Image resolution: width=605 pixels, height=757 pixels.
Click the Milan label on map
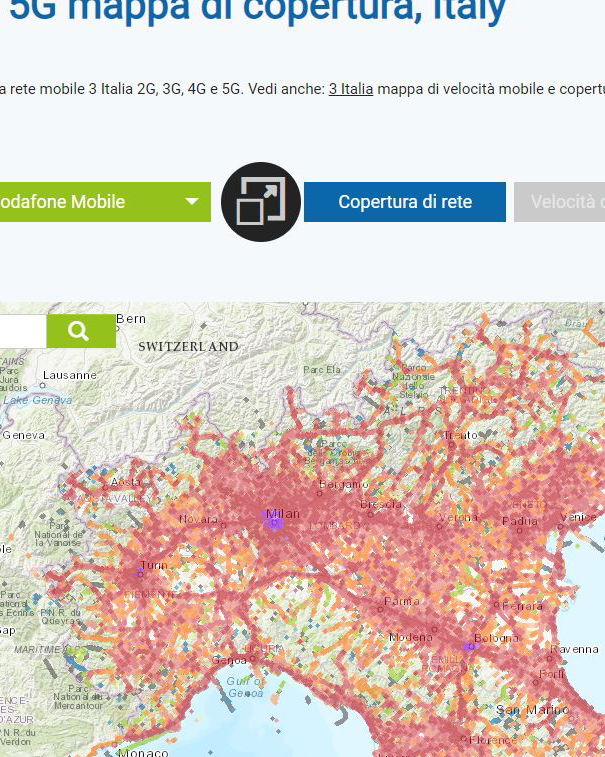[x=283, y=514]
